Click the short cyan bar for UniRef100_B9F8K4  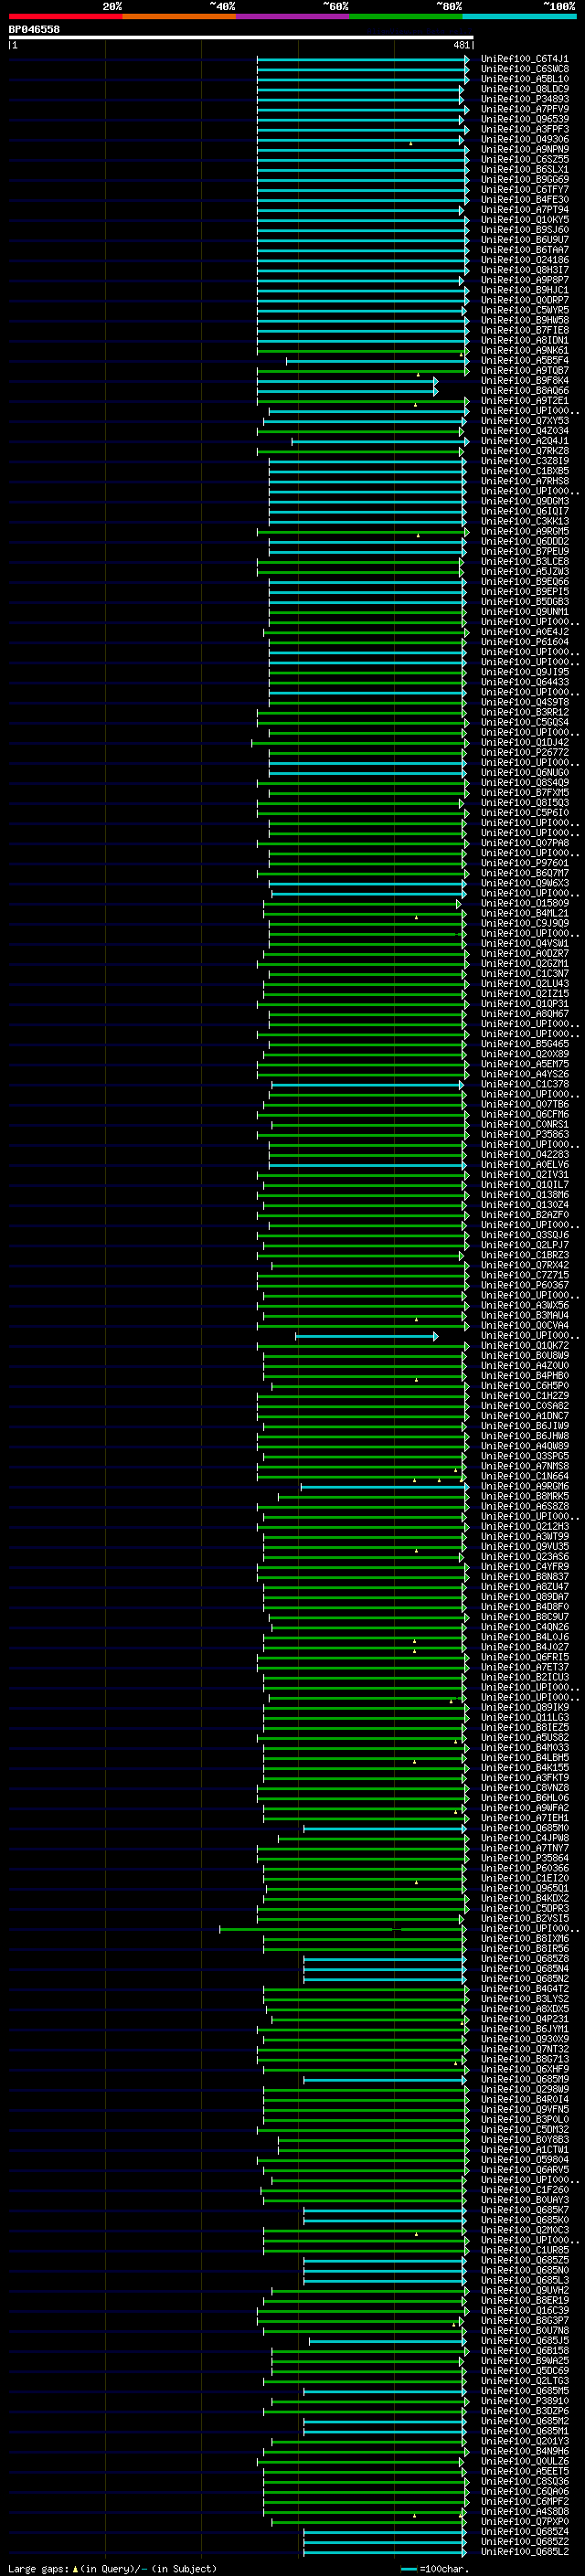(347, 381)
